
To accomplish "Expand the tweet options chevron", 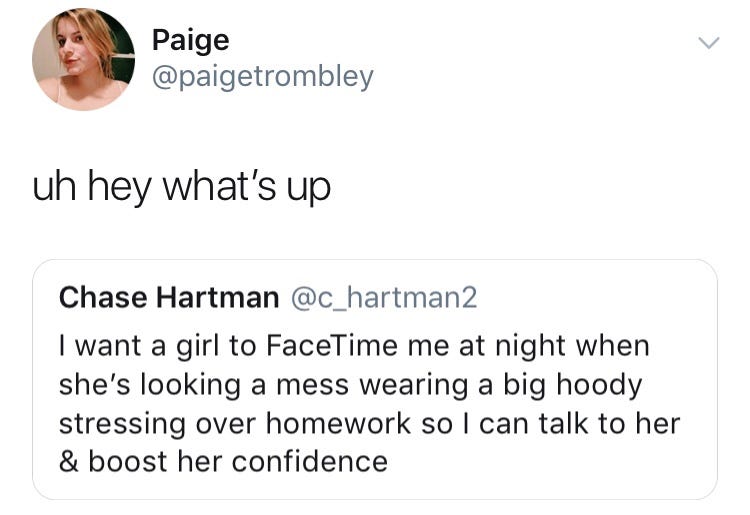I will (708, 43).
